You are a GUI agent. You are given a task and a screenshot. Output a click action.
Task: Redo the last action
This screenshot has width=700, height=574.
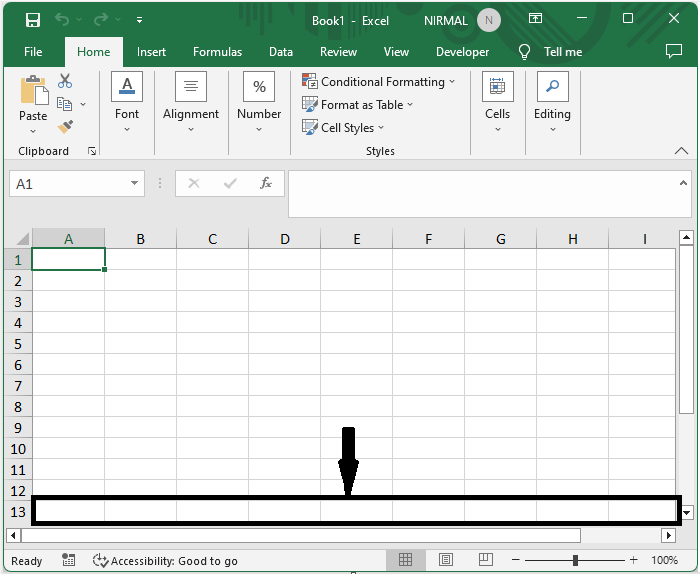click(x=101, y=20)
